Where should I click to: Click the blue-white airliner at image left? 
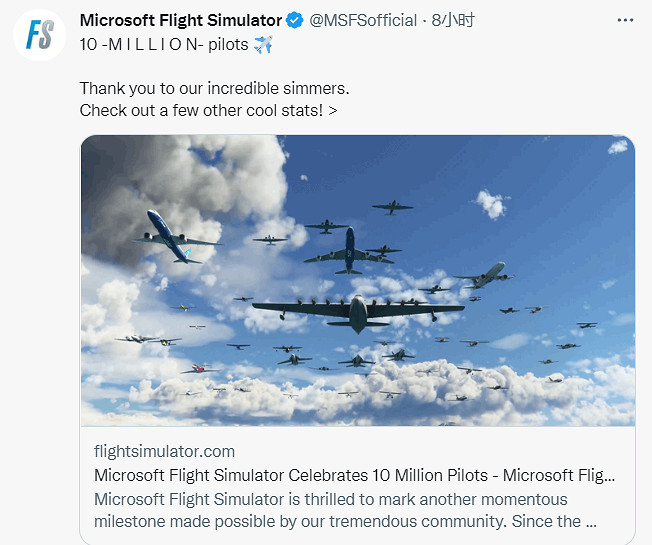(170, 236)
